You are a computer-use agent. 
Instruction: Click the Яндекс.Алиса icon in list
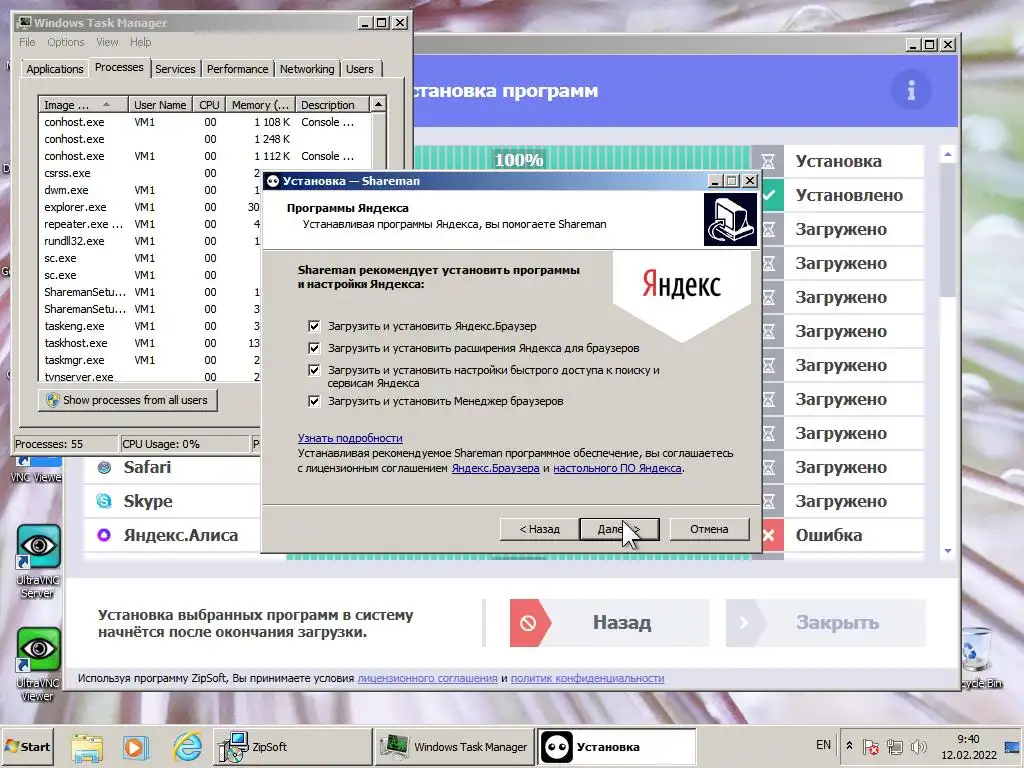[104, 535]
